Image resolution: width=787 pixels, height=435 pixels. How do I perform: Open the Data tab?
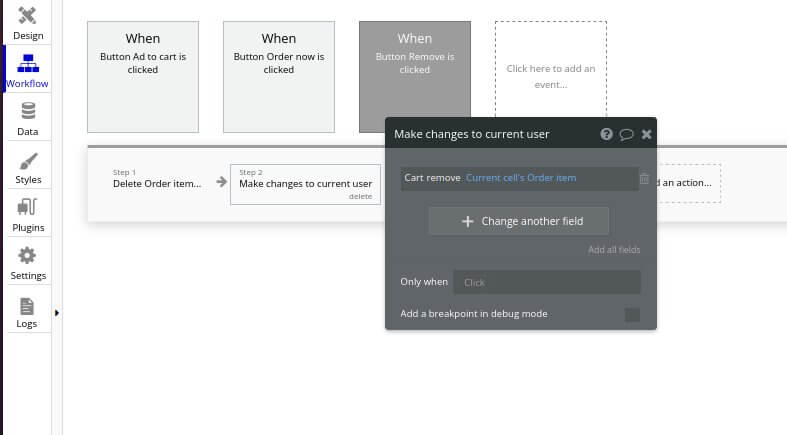pyautogui.click(x=28, y=118)
